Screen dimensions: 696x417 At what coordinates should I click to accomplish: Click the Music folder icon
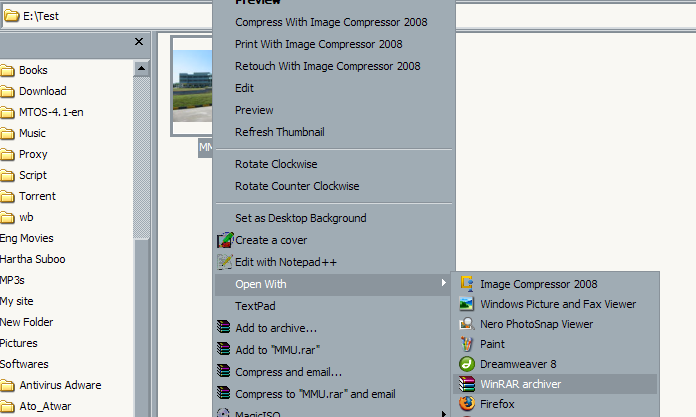(7, 133)
